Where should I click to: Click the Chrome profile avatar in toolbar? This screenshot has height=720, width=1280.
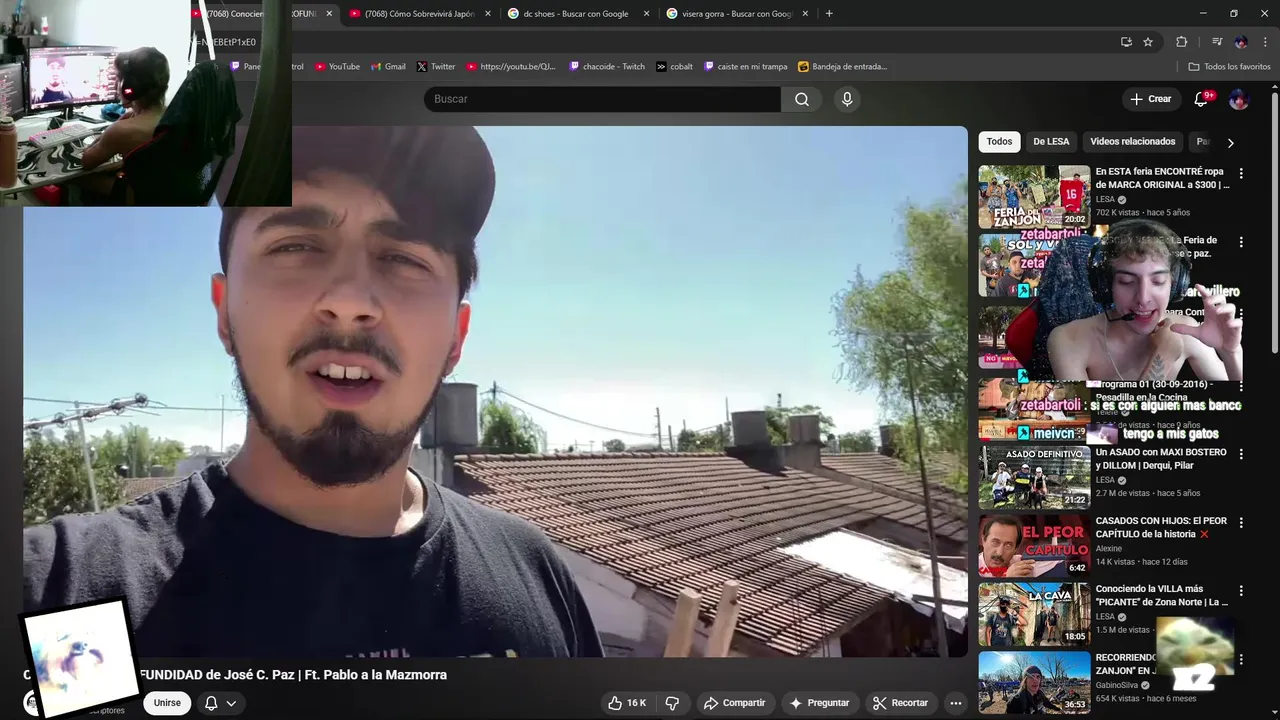[x=1241, y=42]
